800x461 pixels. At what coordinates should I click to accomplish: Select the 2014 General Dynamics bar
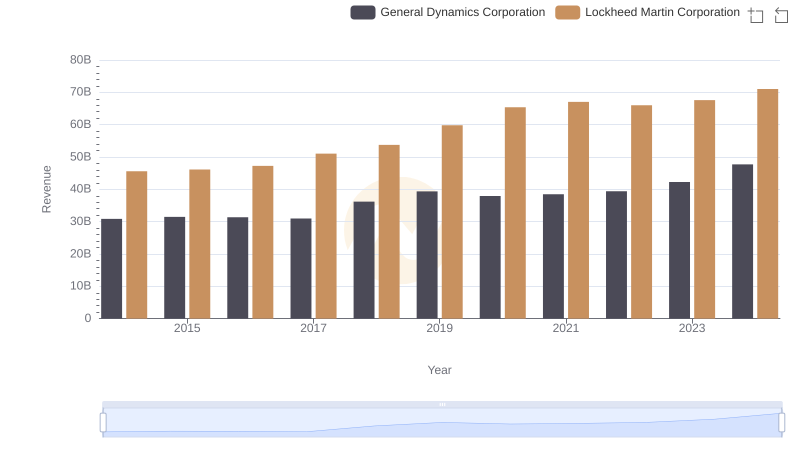tap(112, 269)
